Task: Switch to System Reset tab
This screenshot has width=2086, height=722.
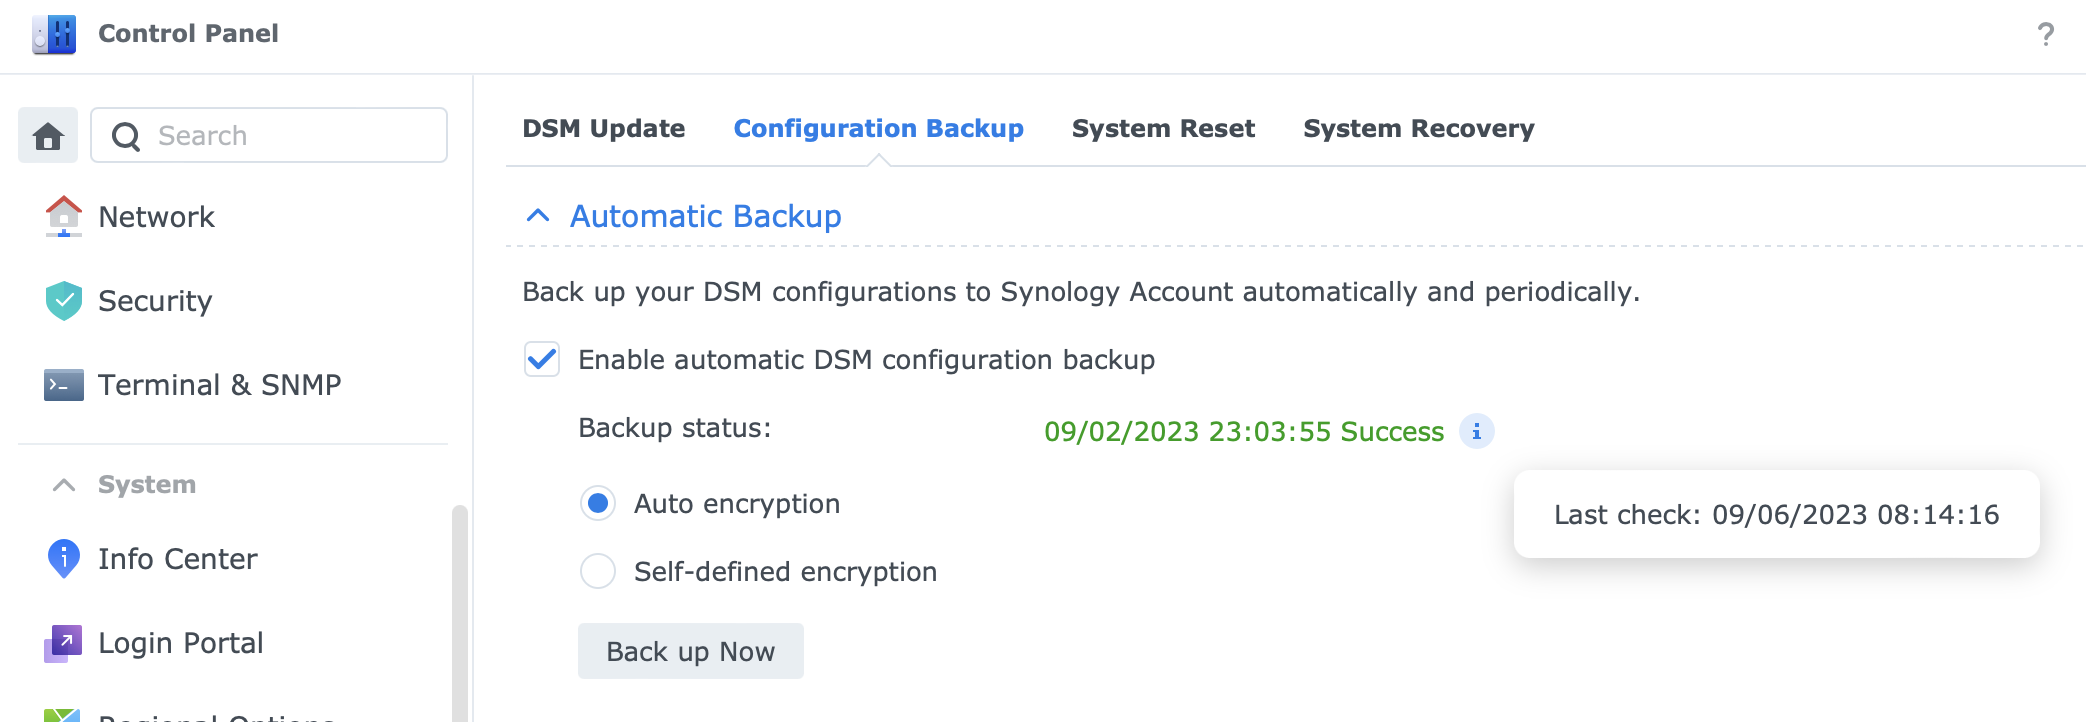Action: (1163, 129)
